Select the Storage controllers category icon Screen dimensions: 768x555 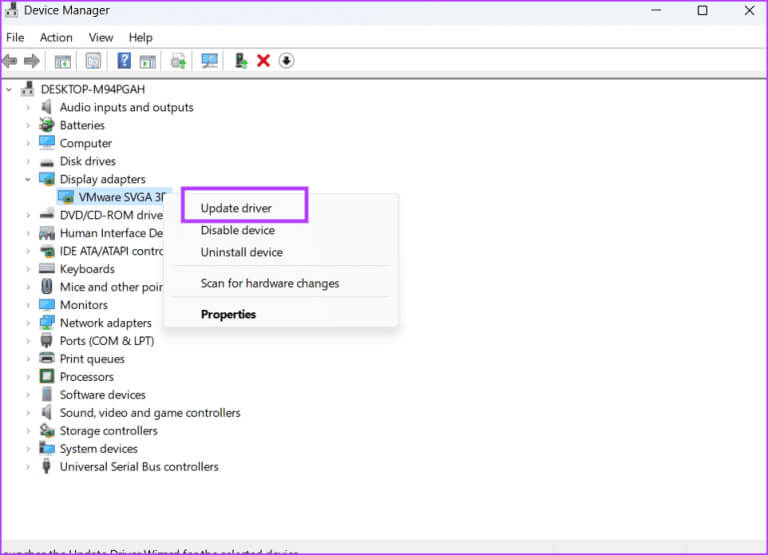tap(47, 430)
